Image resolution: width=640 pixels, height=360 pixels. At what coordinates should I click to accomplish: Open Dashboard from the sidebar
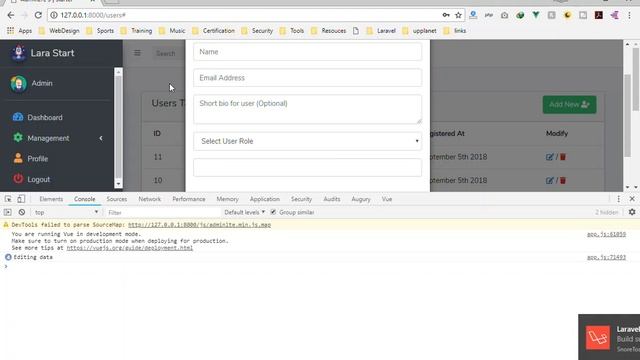click(37, 117)
